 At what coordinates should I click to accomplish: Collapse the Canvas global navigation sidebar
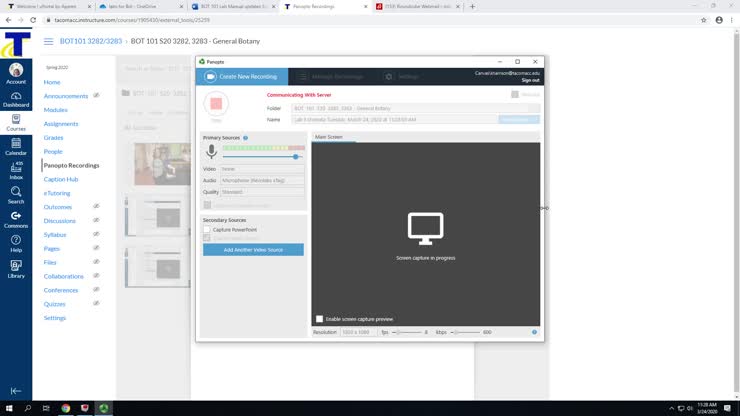16,391
